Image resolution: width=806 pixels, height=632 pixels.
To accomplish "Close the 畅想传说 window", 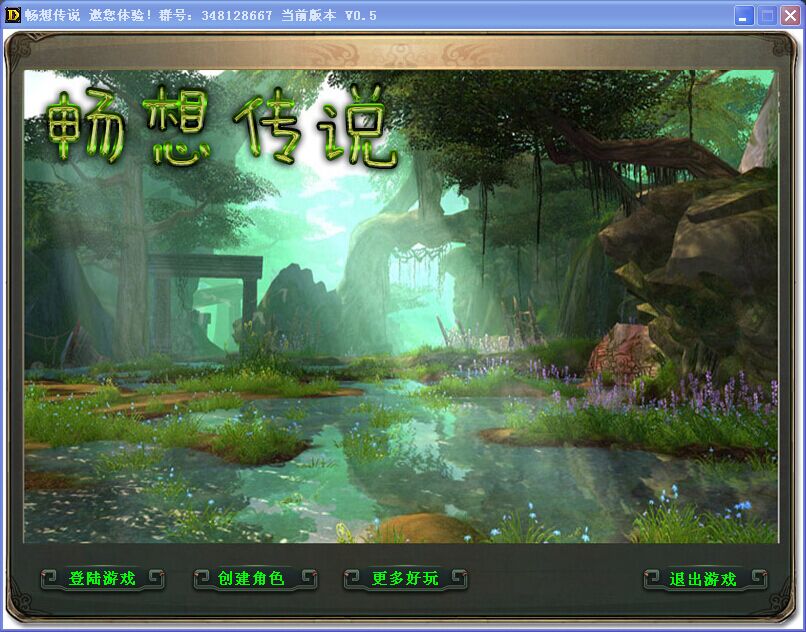I will [x=791, y=15].
